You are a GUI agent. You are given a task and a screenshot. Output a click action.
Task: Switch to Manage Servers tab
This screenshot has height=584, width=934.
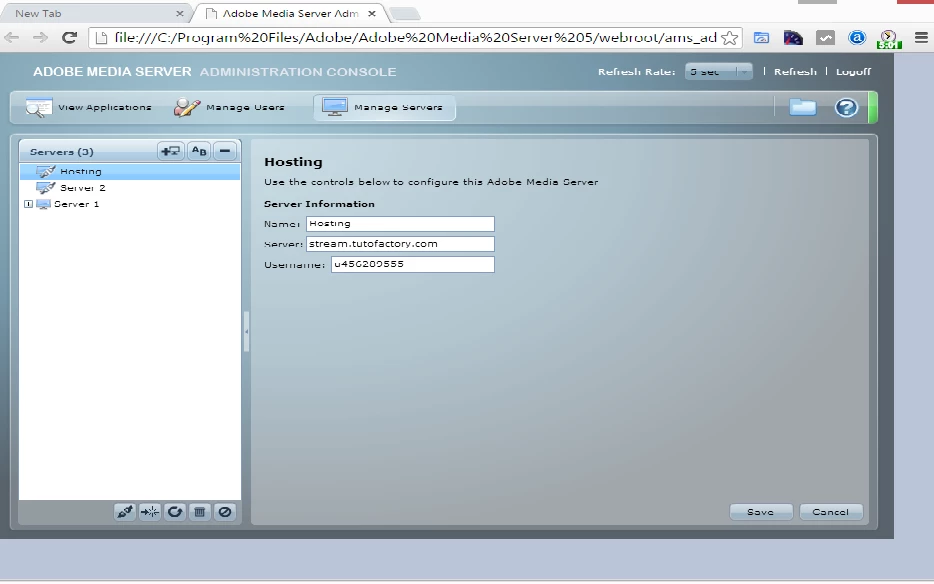pyautogui.click(x=384, y=108)
